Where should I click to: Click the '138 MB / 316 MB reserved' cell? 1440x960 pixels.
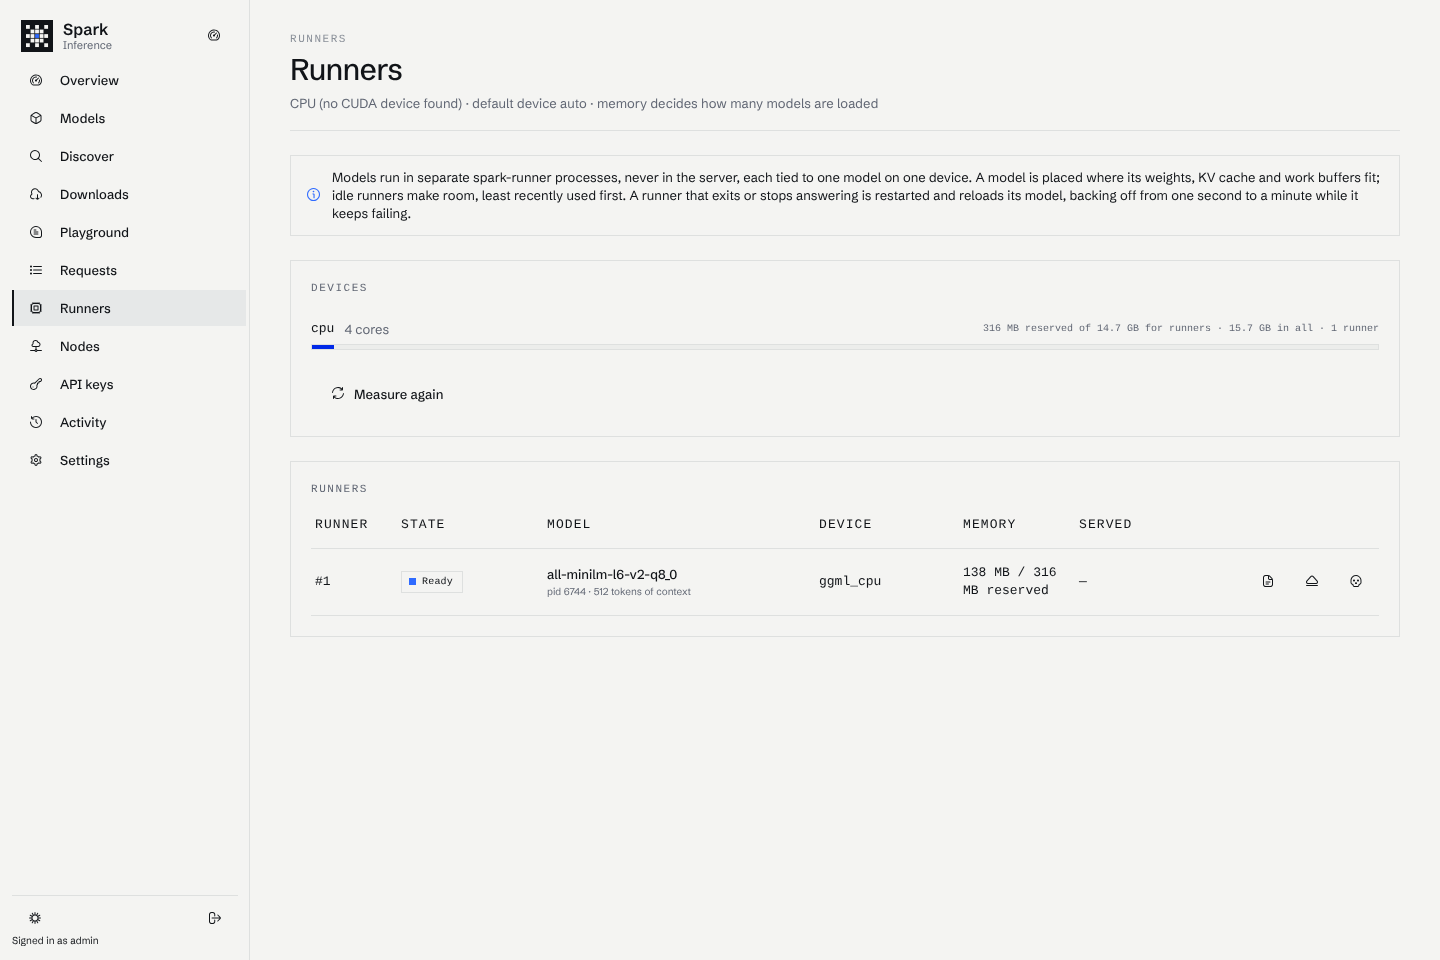tap(1010, 581)
